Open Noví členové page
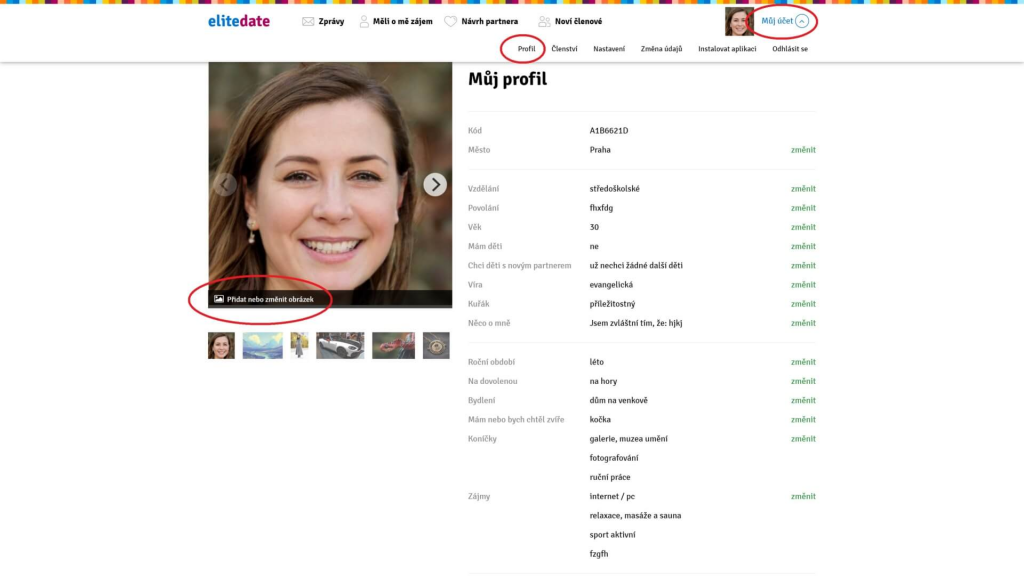Screen dimensions: 1024x576 [x=578, y=22]
